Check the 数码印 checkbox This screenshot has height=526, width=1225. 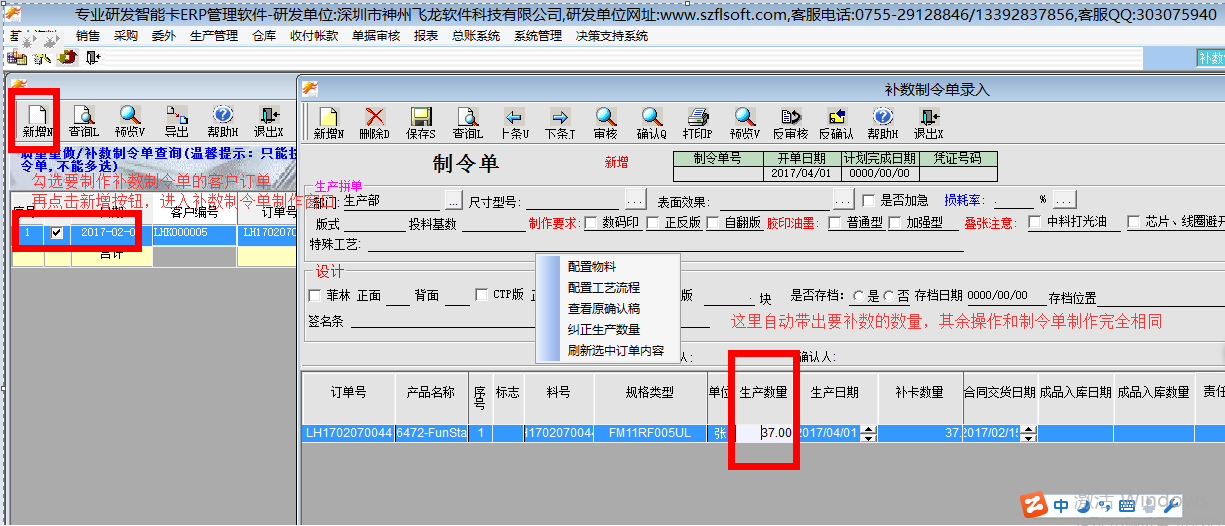pos(591,223)
